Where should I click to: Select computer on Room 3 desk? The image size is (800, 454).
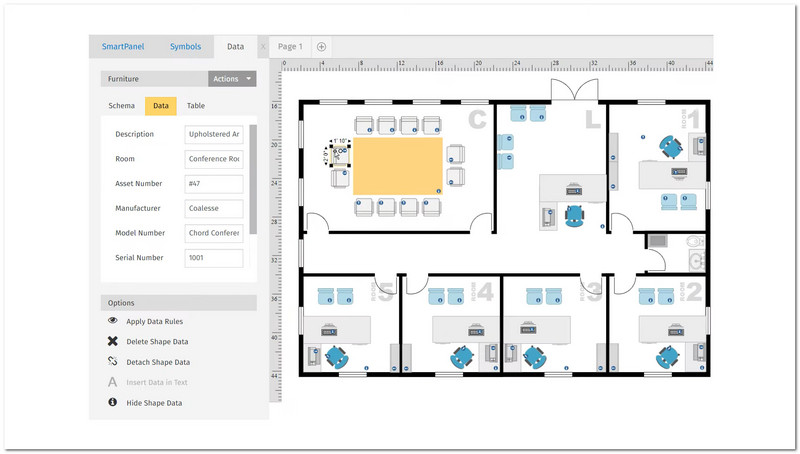[x=528, y=329]
